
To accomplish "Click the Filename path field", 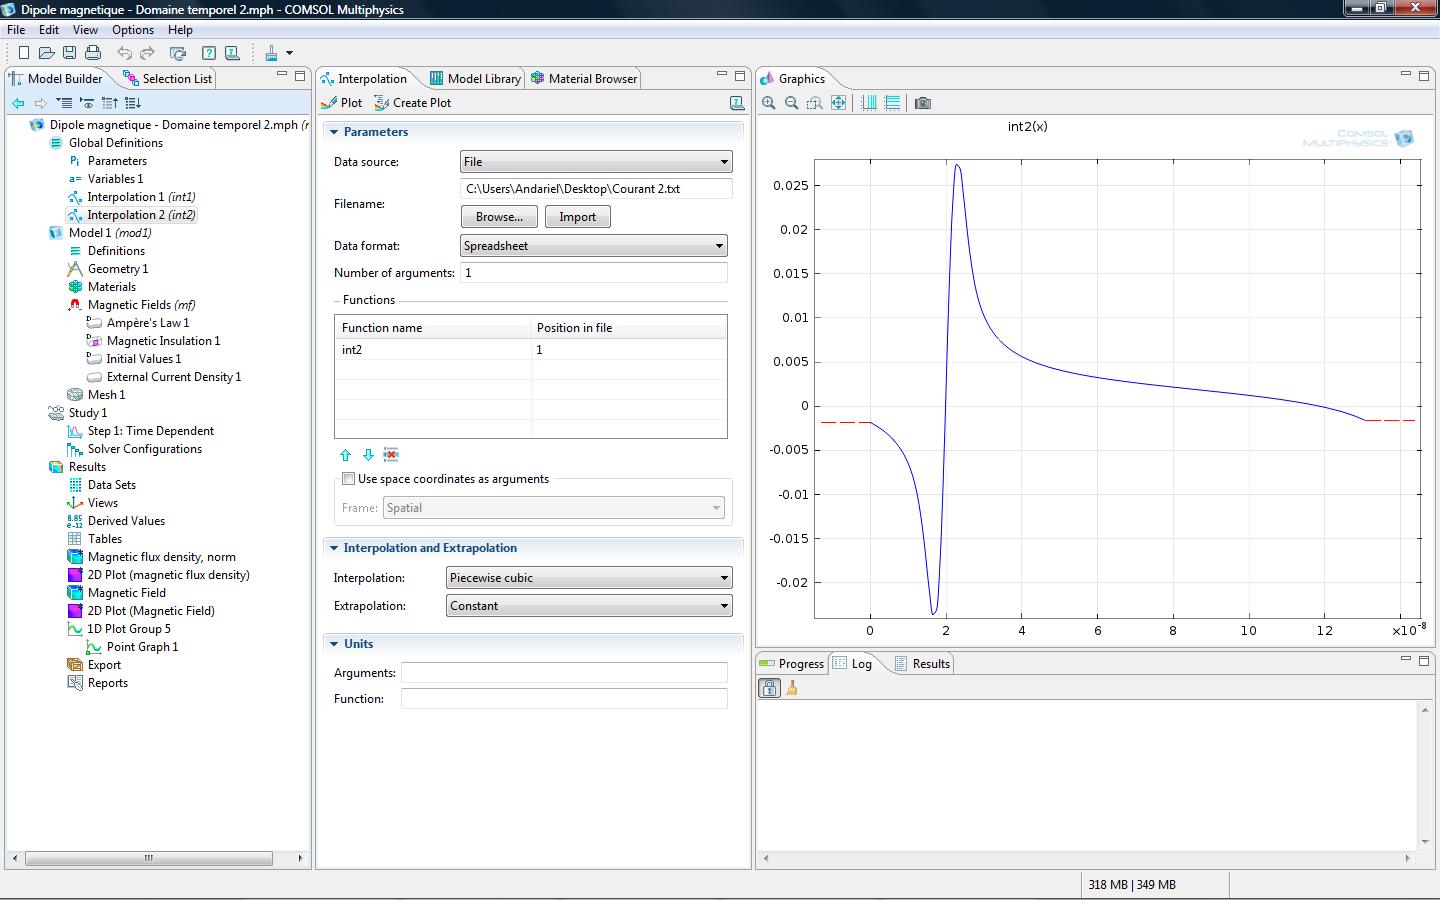I will click(596, 189).
